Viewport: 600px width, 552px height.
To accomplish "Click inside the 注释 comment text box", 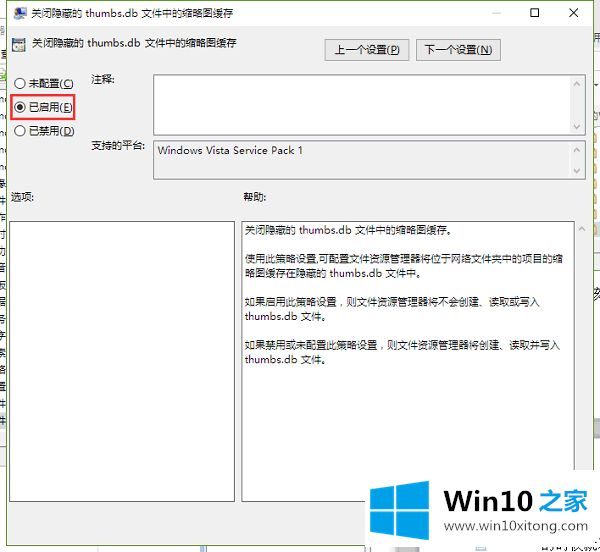I will click(362, 105).
